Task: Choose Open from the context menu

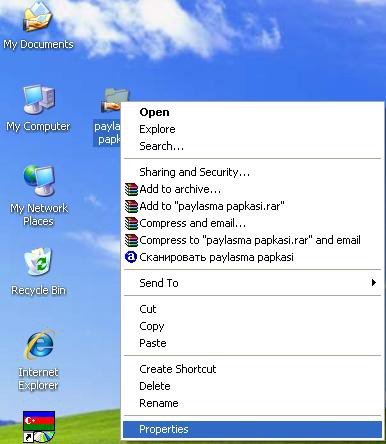Action: (252, 112)
